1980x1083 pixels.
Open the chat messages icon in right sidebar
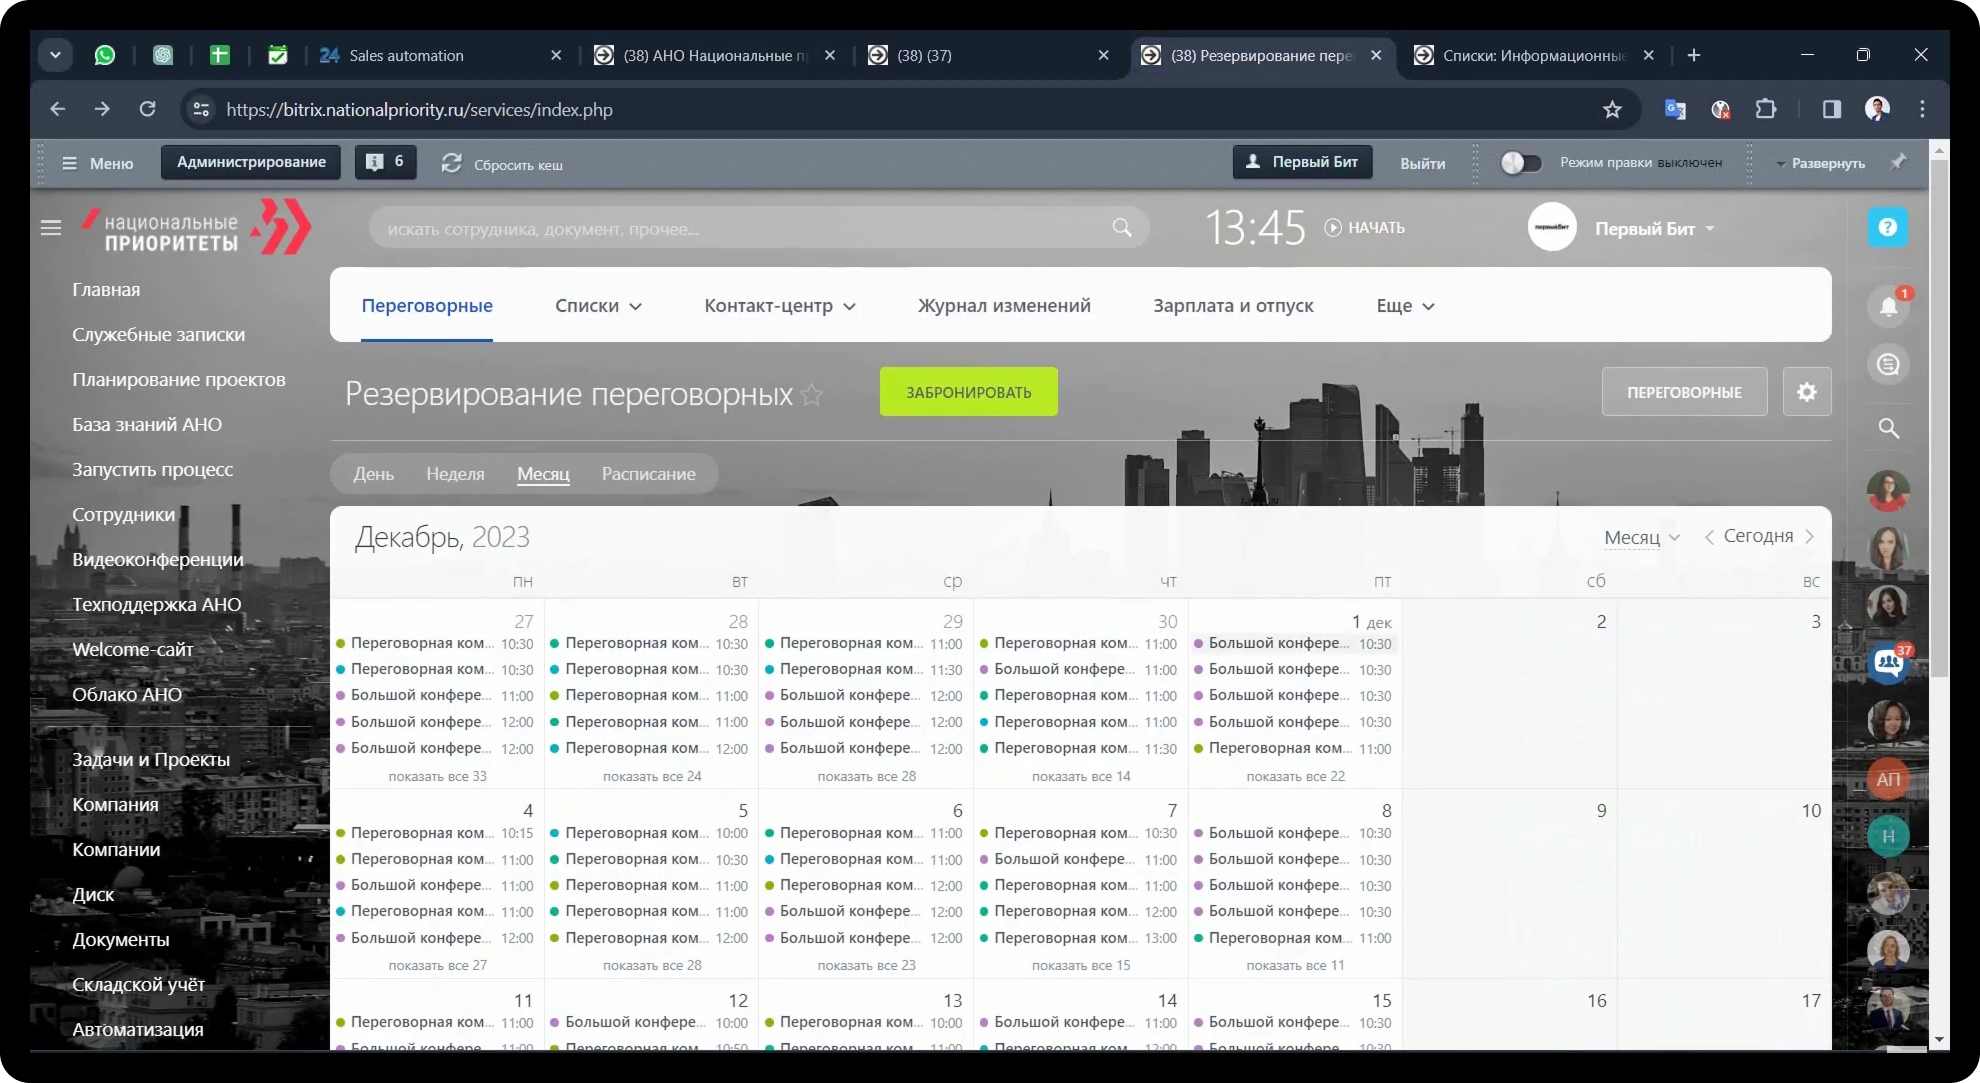pos(1888,365)
